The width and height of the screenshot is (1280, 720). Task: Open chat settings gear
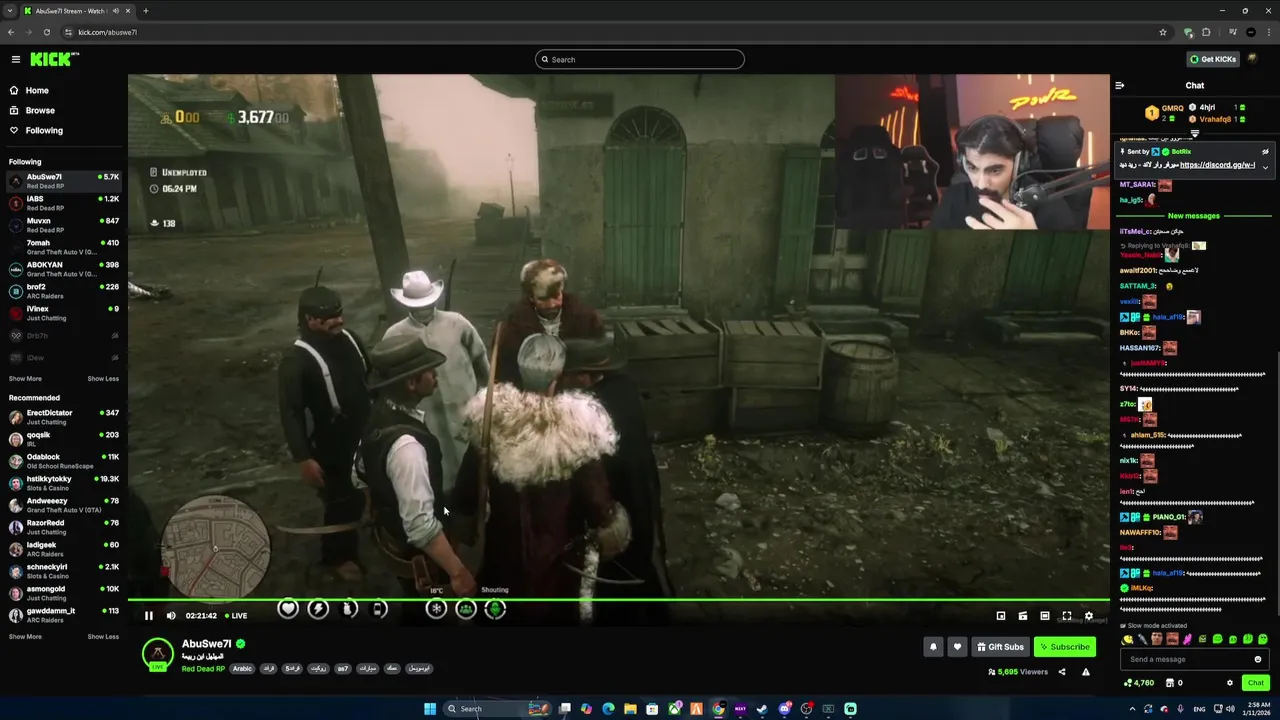click(1230, 683)
